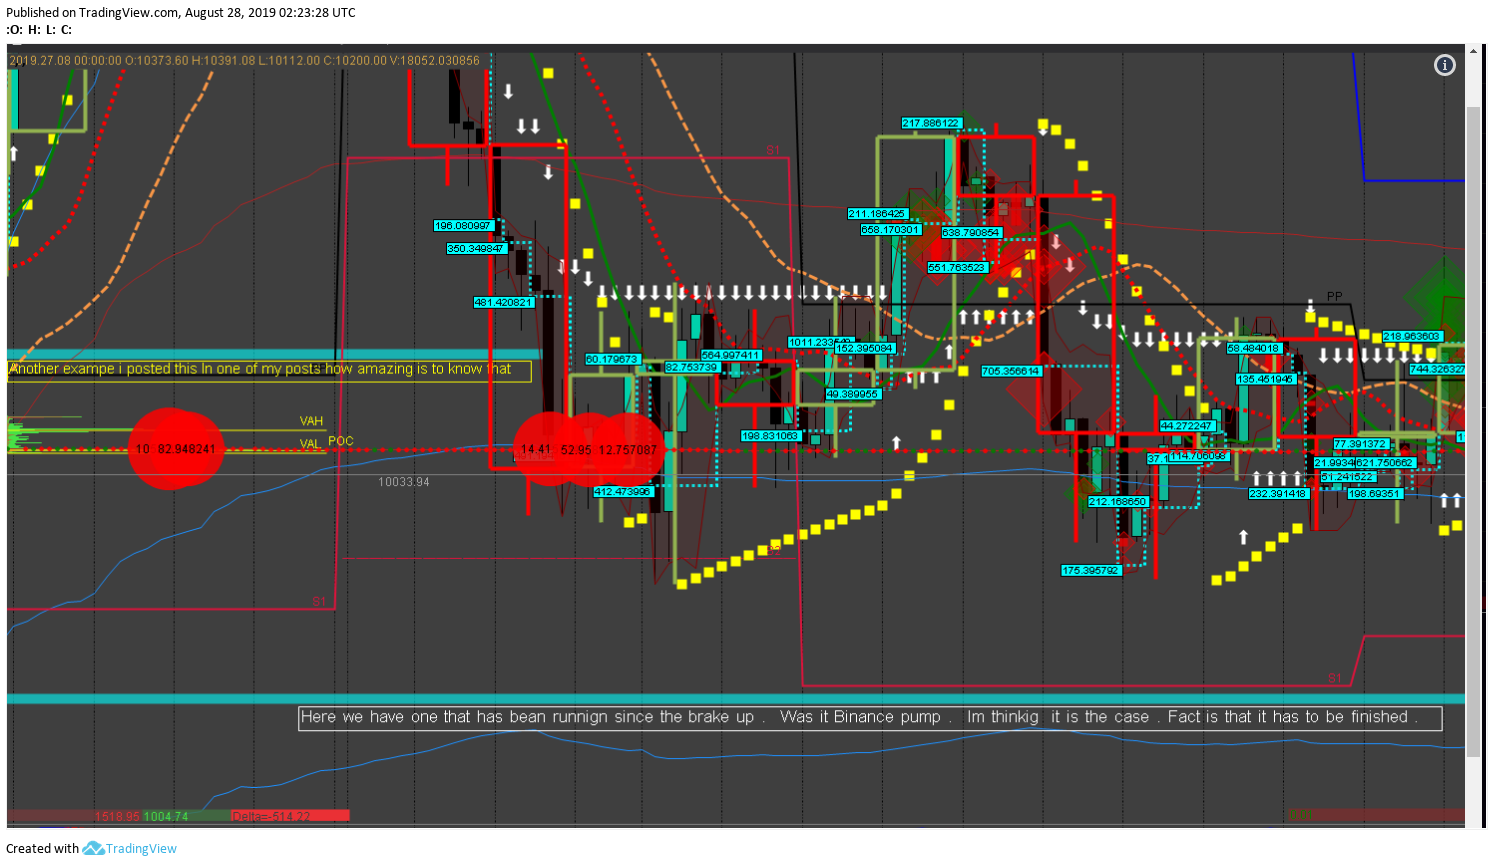Click the '705.356614' volume label
Image resolution: width=1494 pixels, height=866 pixels.
1011,371
